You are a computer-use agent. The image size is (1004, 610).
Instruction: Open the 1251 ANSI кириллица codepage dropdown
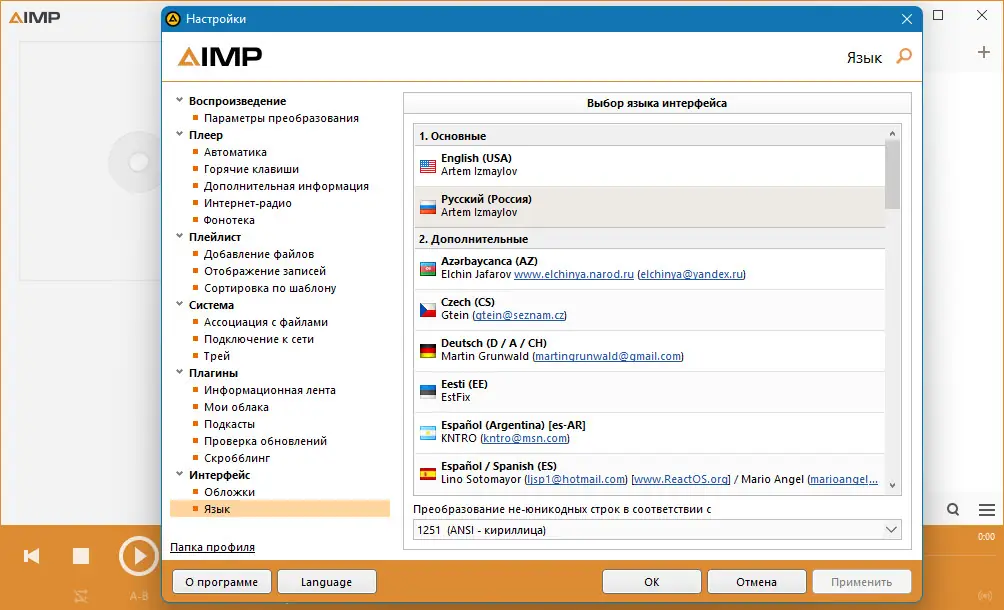point(657,530)
